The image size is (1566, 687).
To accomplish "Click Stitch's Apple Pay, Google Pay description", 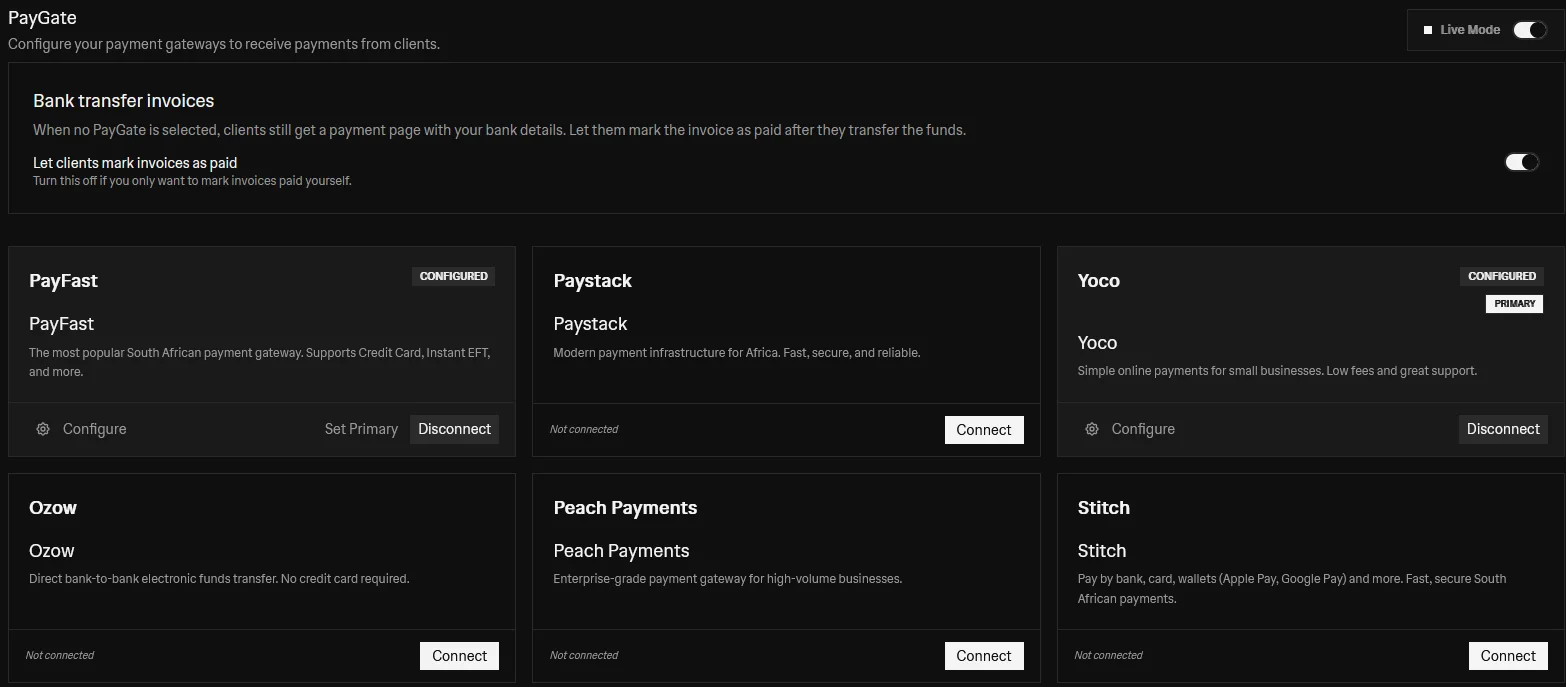I will pos(1292,589).
